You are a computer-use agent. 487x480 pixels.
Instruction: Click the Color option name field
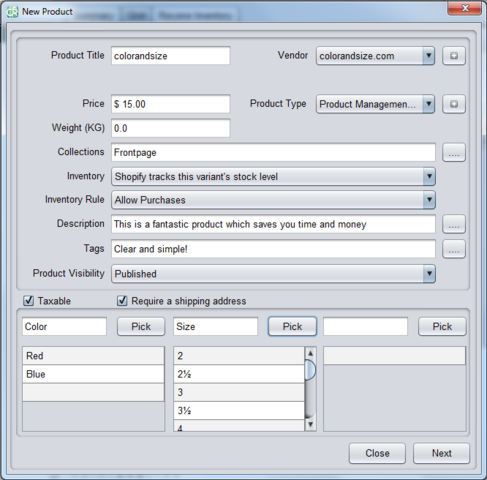click(x=64, y=326)
